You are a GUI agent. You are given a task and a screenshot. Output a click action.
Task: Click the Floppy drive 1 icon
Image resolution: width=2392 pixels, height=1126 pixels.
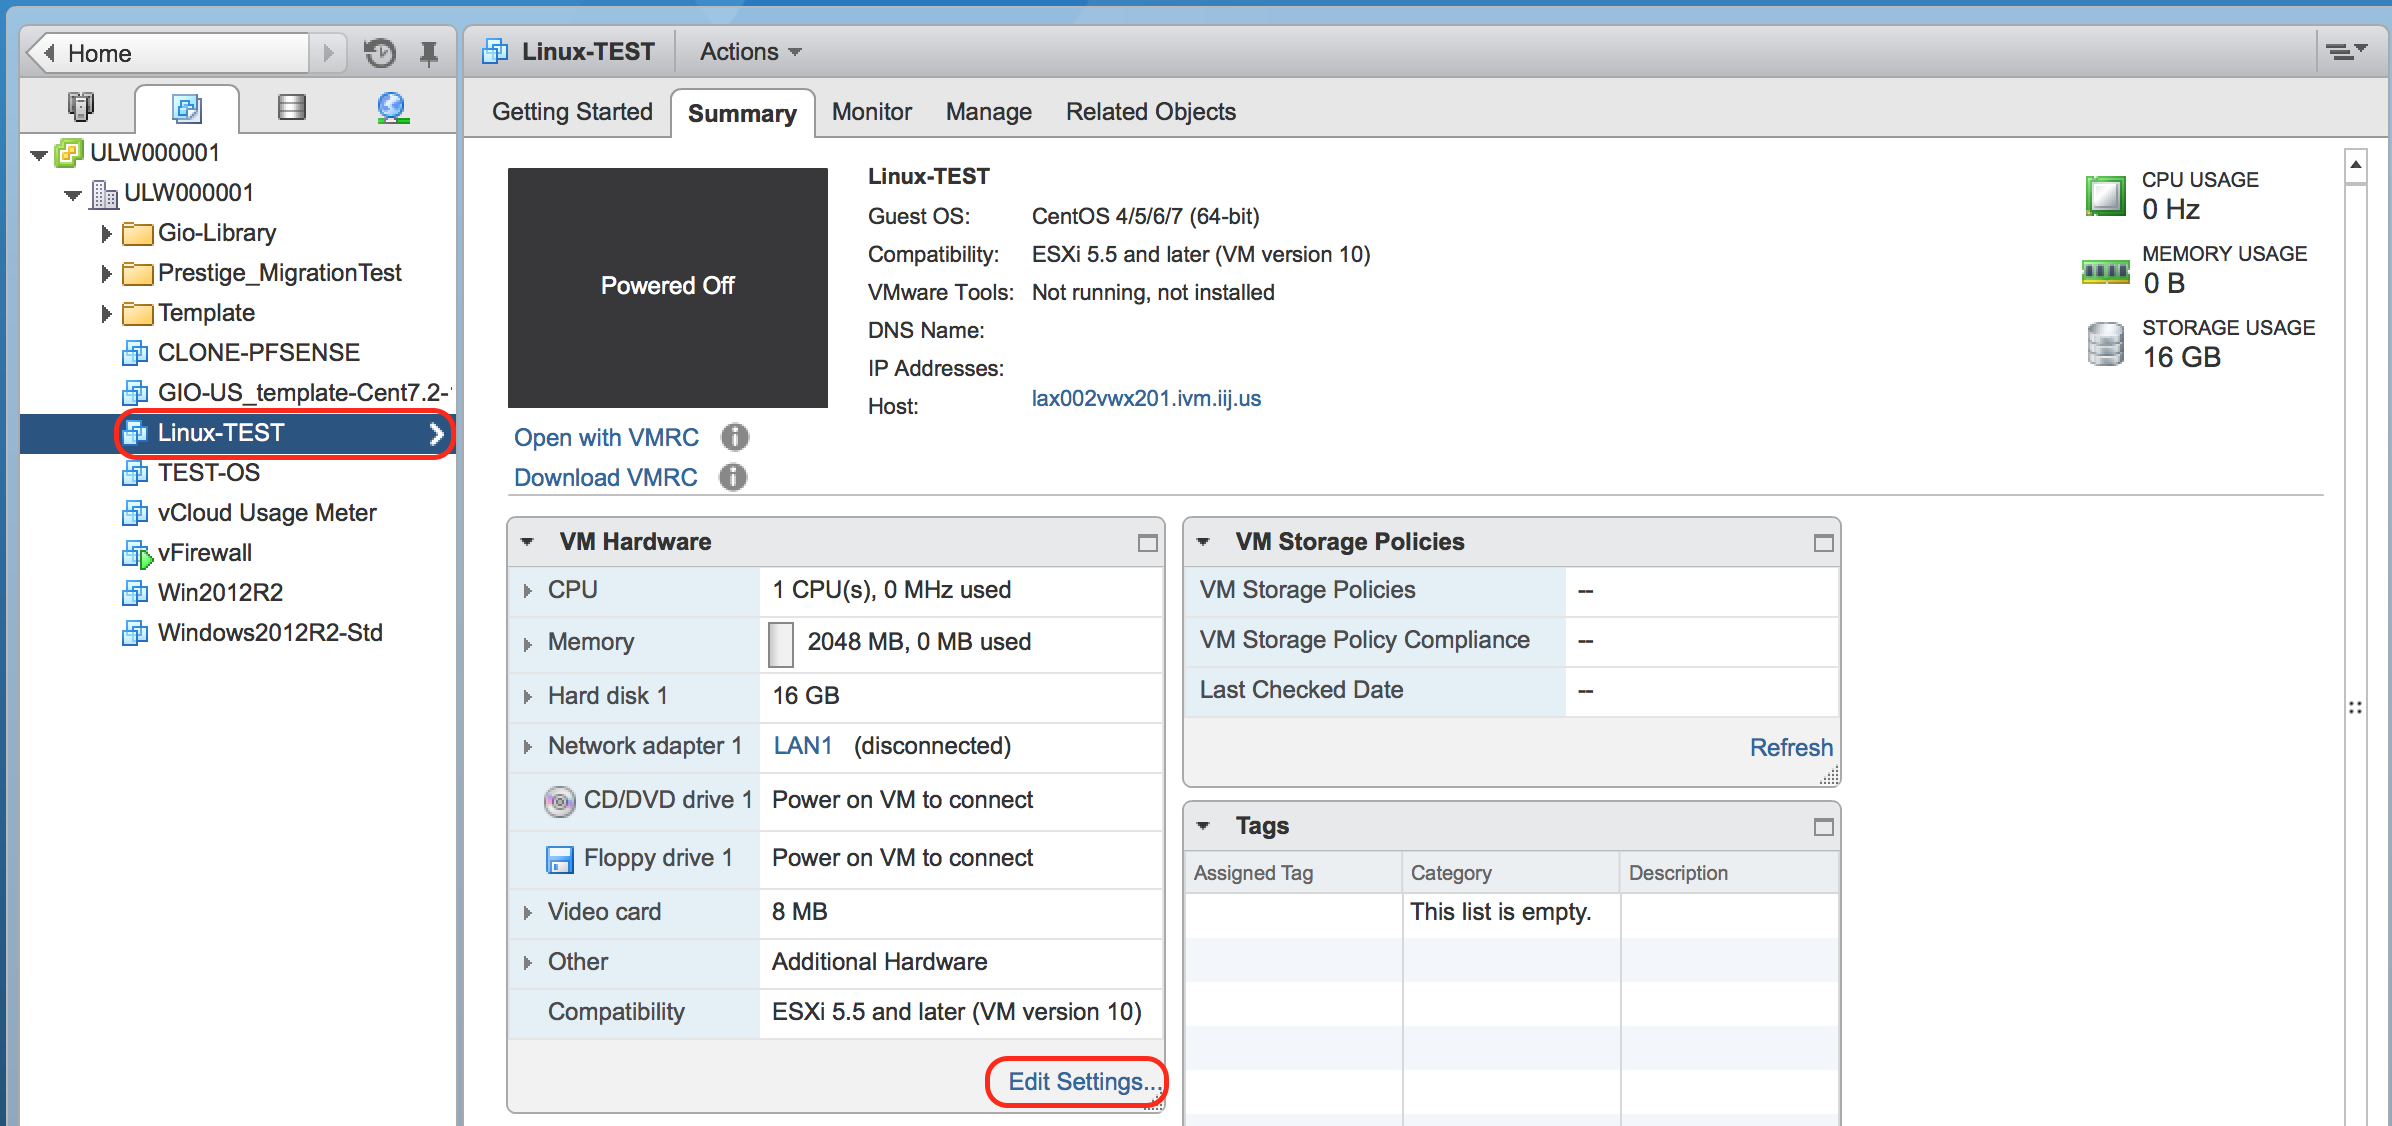(x=560, y=859)
